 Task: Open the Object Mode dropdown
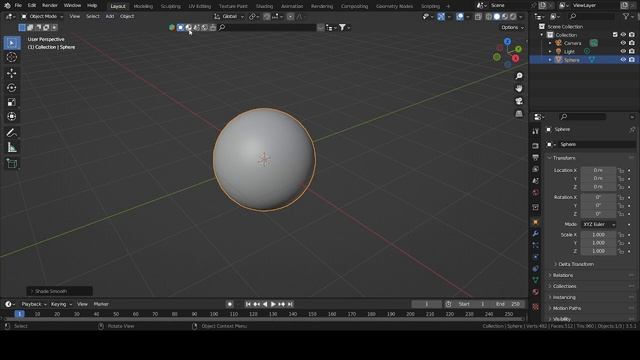42,16
